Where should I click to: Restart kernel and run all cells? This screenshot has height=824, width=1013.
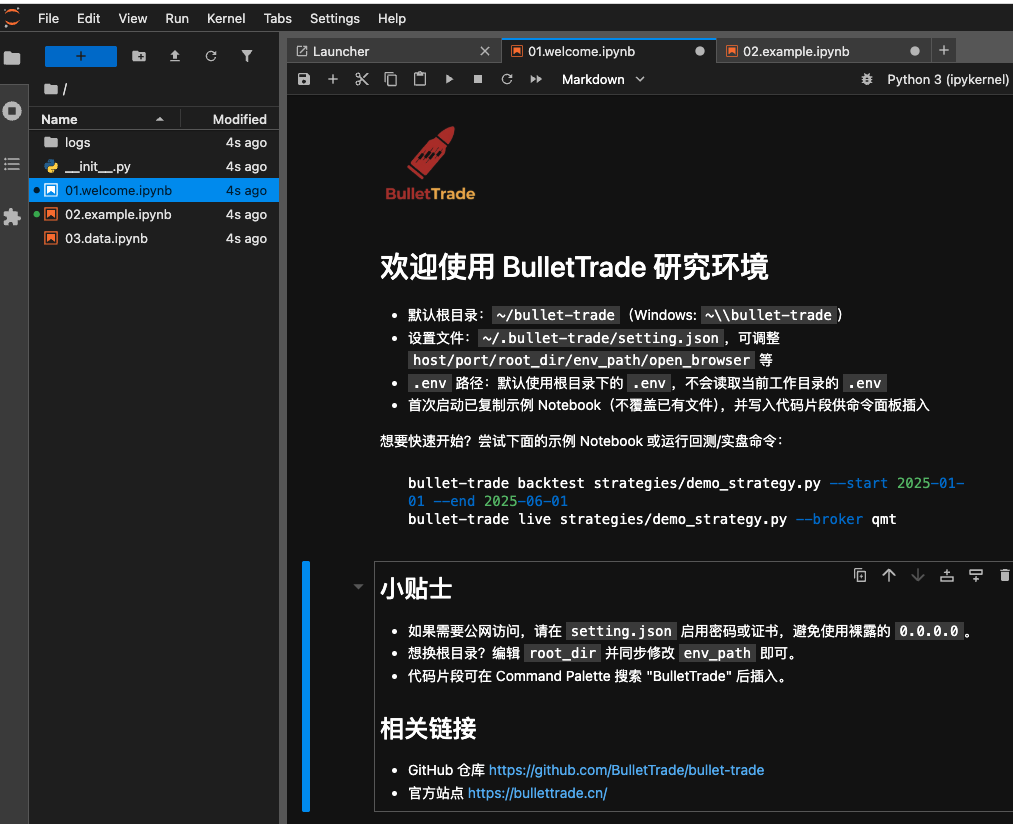point(536,79)
